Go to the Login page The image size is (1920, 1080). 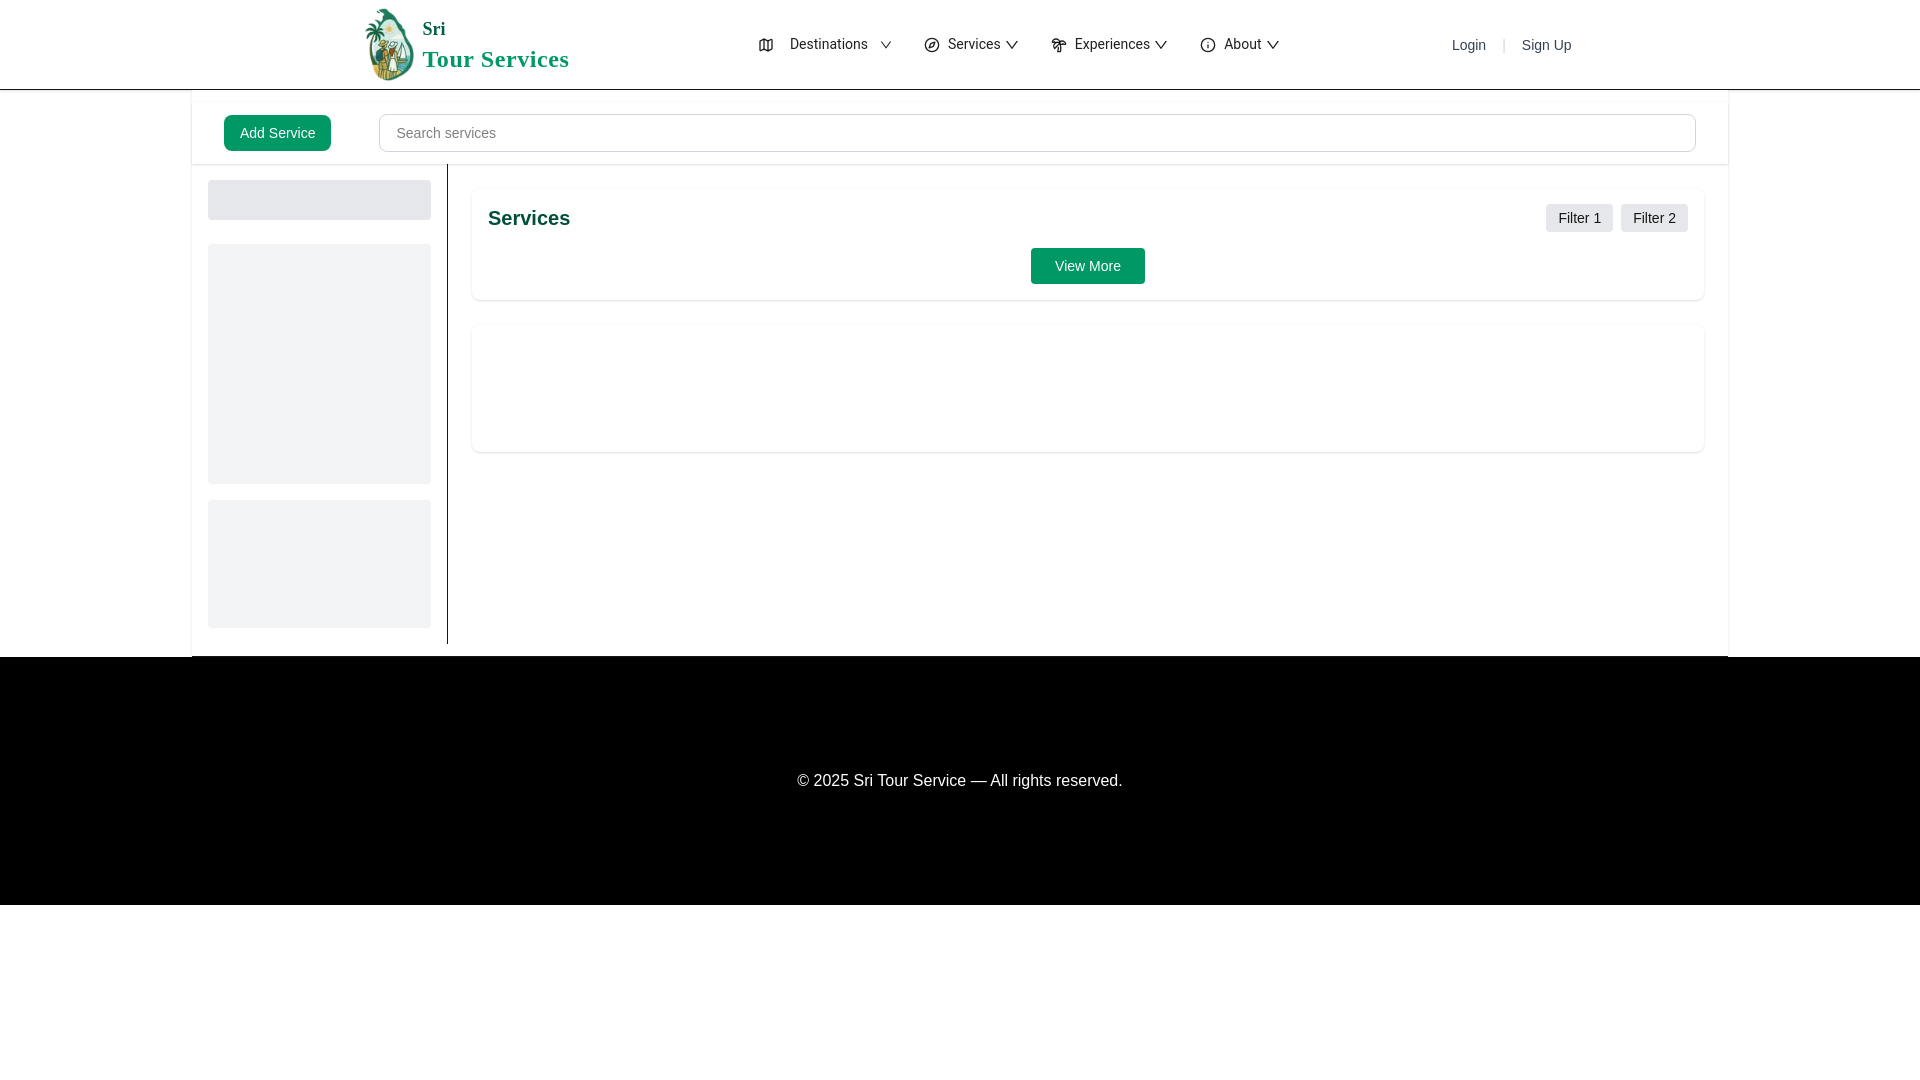tap(1469, 45)
